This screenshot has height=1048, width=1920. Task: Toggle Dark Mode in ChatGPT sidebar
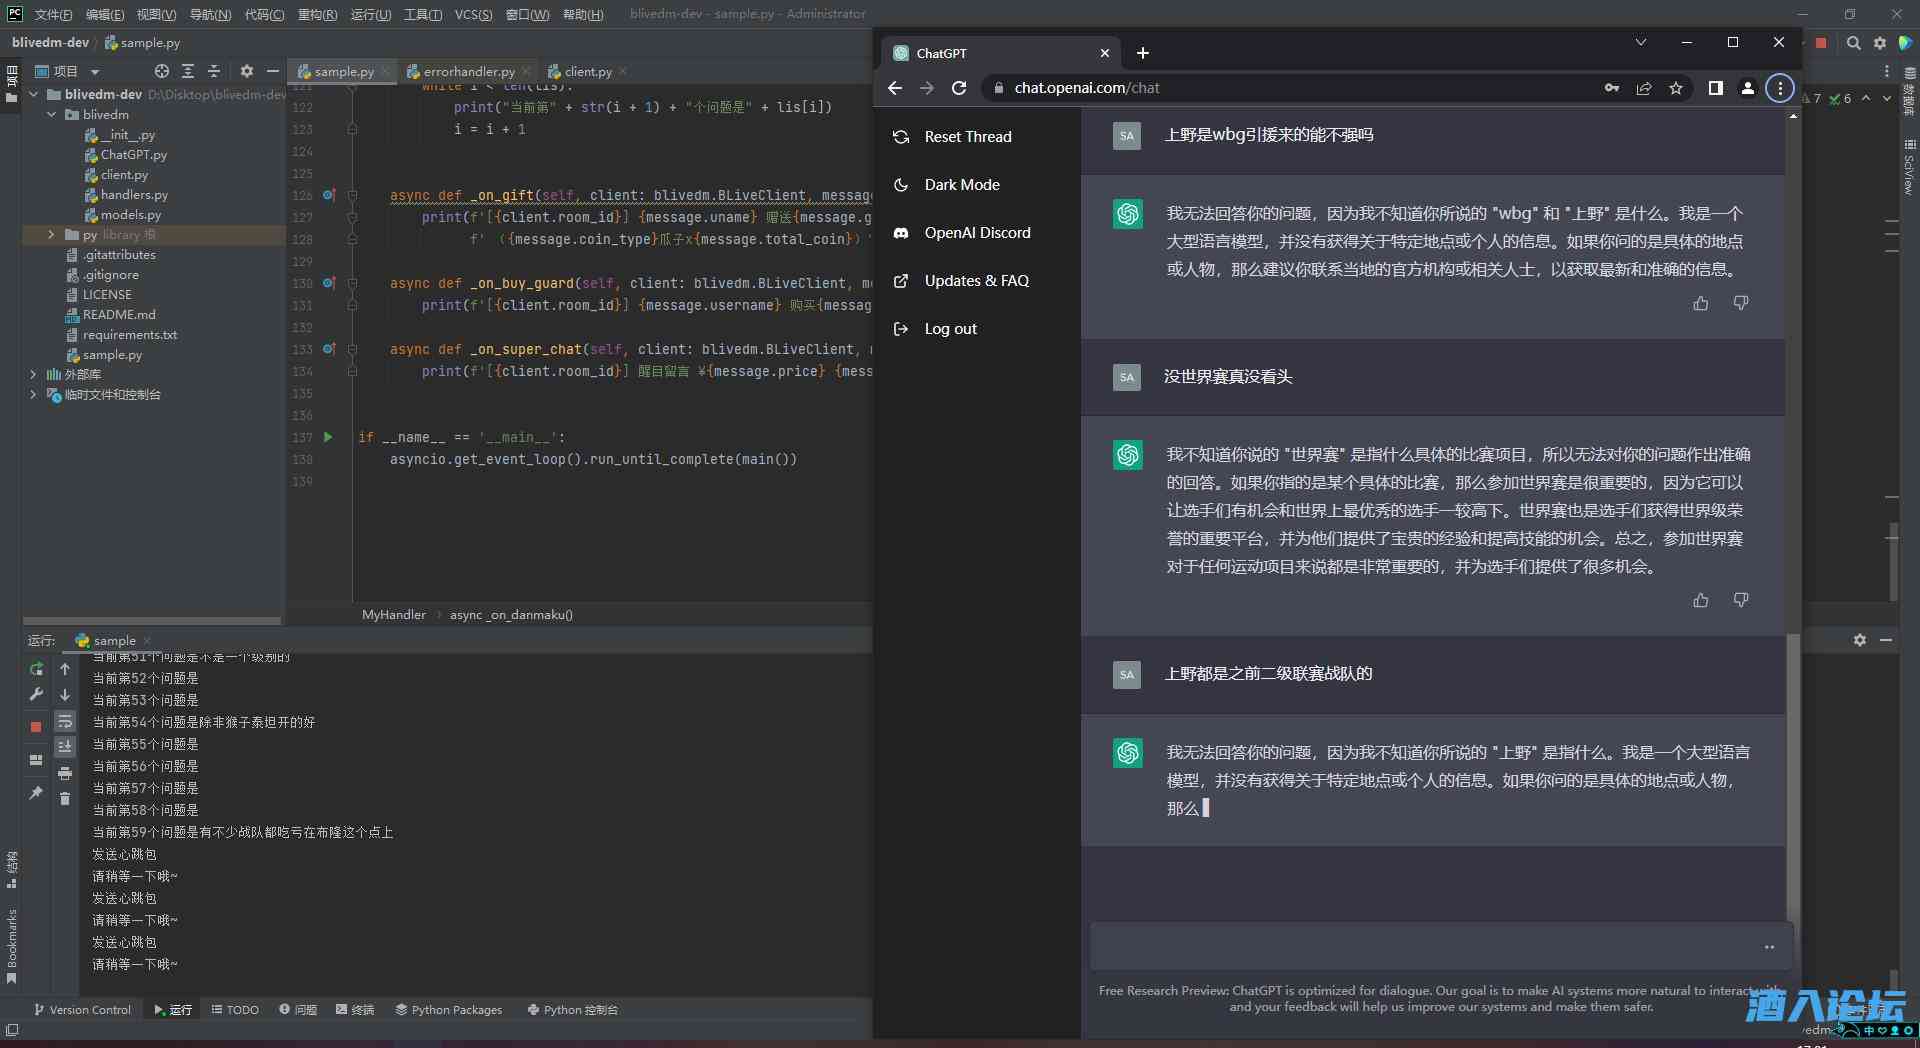[x=961, y=185]
